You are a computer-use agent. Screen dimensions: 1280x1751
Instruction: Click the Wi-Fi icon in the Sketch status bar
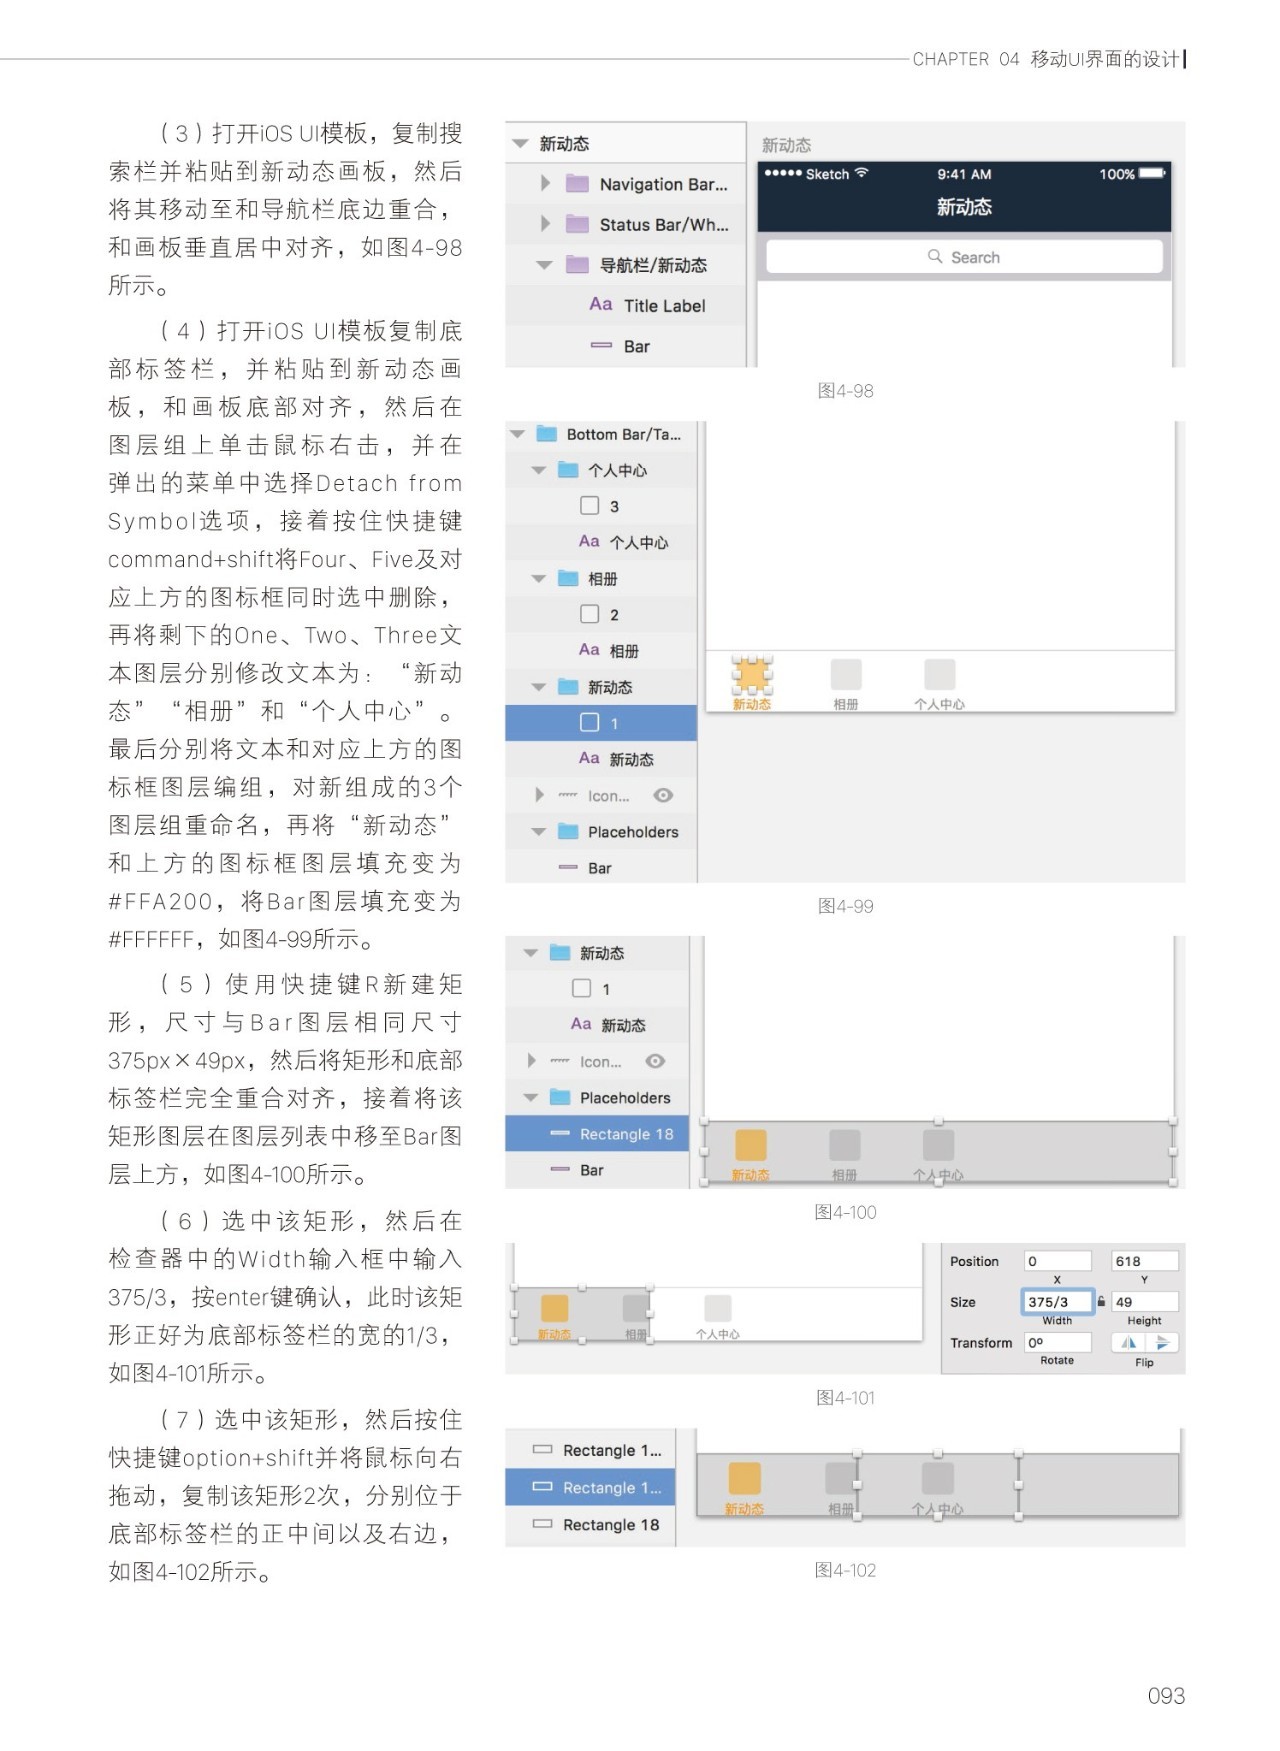click(x=861, y=172)
